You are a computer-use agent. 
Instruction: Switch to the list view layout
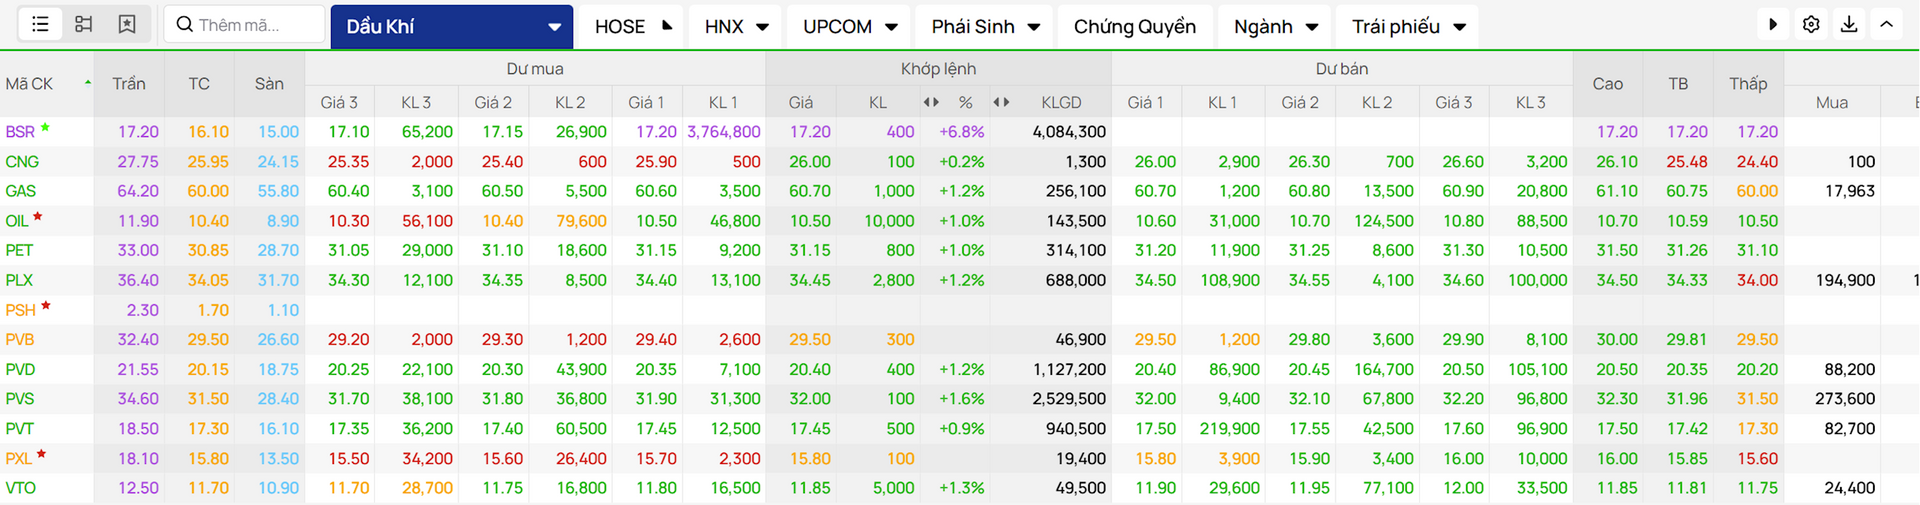click(x=40, y=24)
